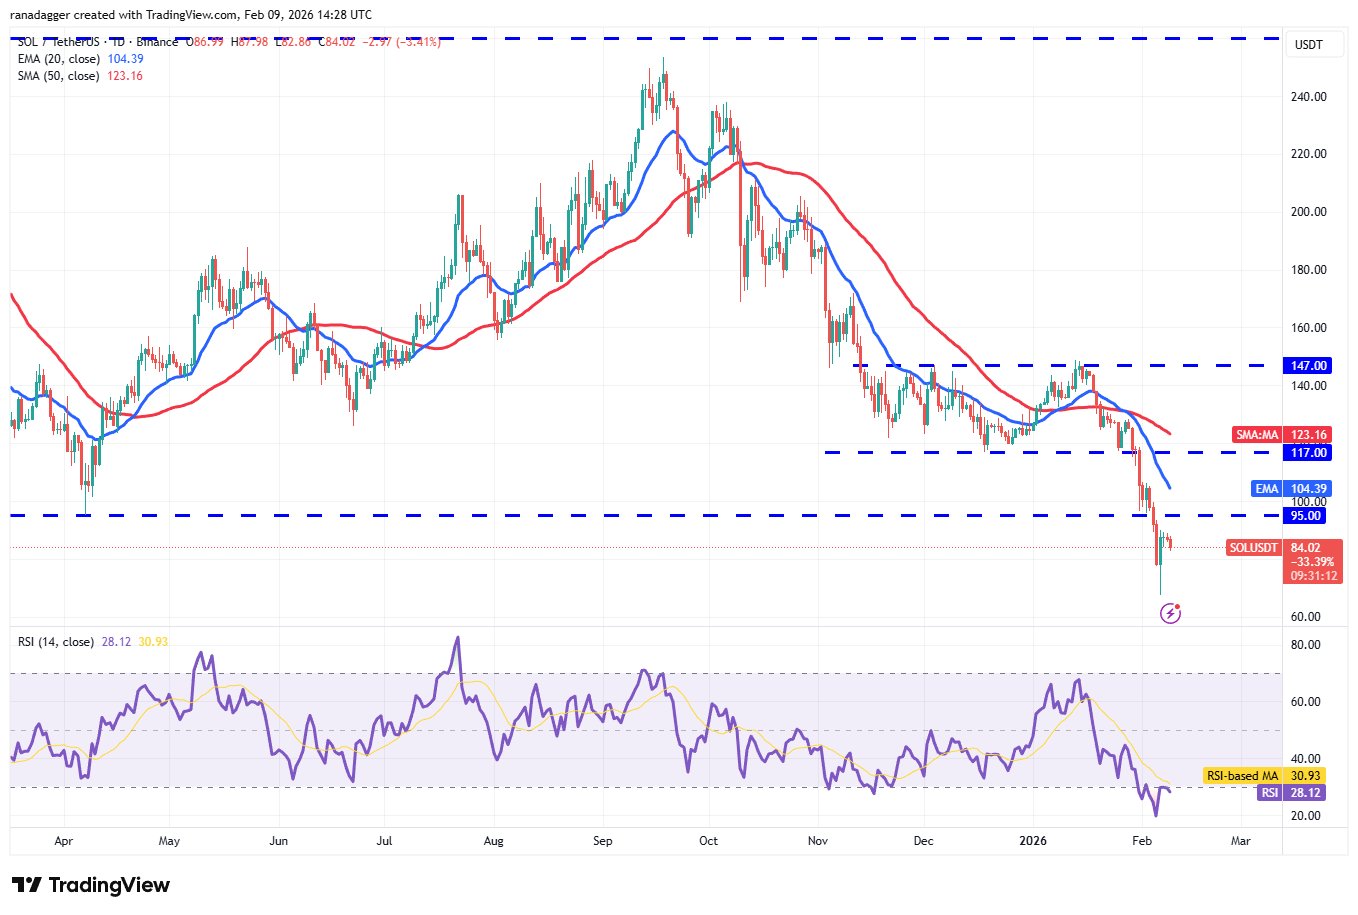The height and width of the screenshot is (915, 1358).
Task: Click the Sep label on time axis
Action: 602,841
